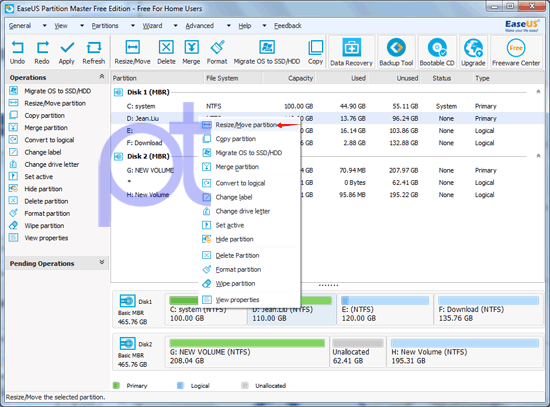This screenshot has width=550, height=407.
Task: Click the Undo toolbar icon
Action: [17, 53]
